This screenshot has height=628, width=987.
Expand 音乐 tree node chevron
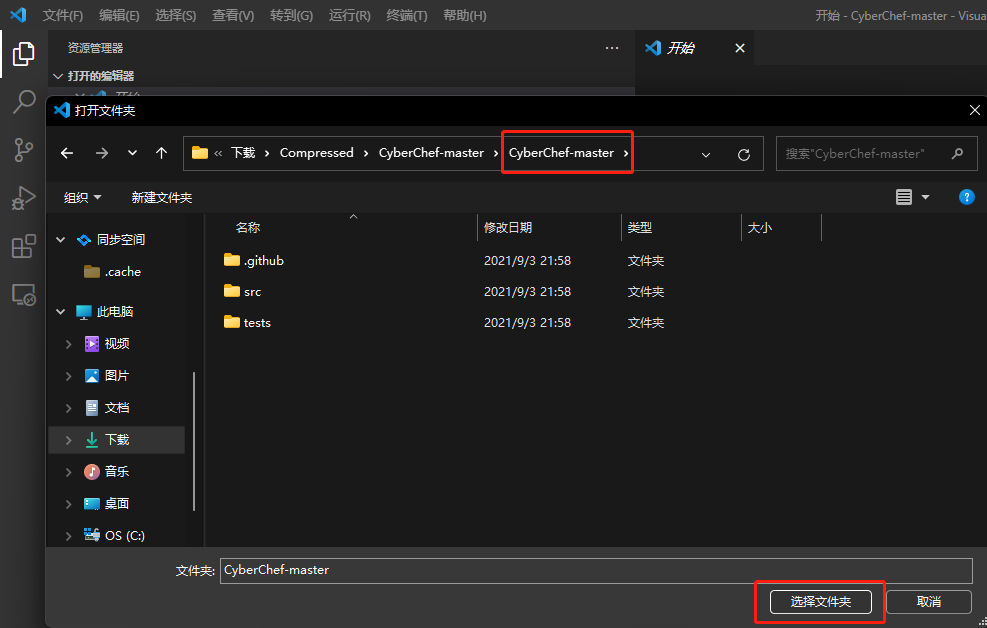(69, 471)
